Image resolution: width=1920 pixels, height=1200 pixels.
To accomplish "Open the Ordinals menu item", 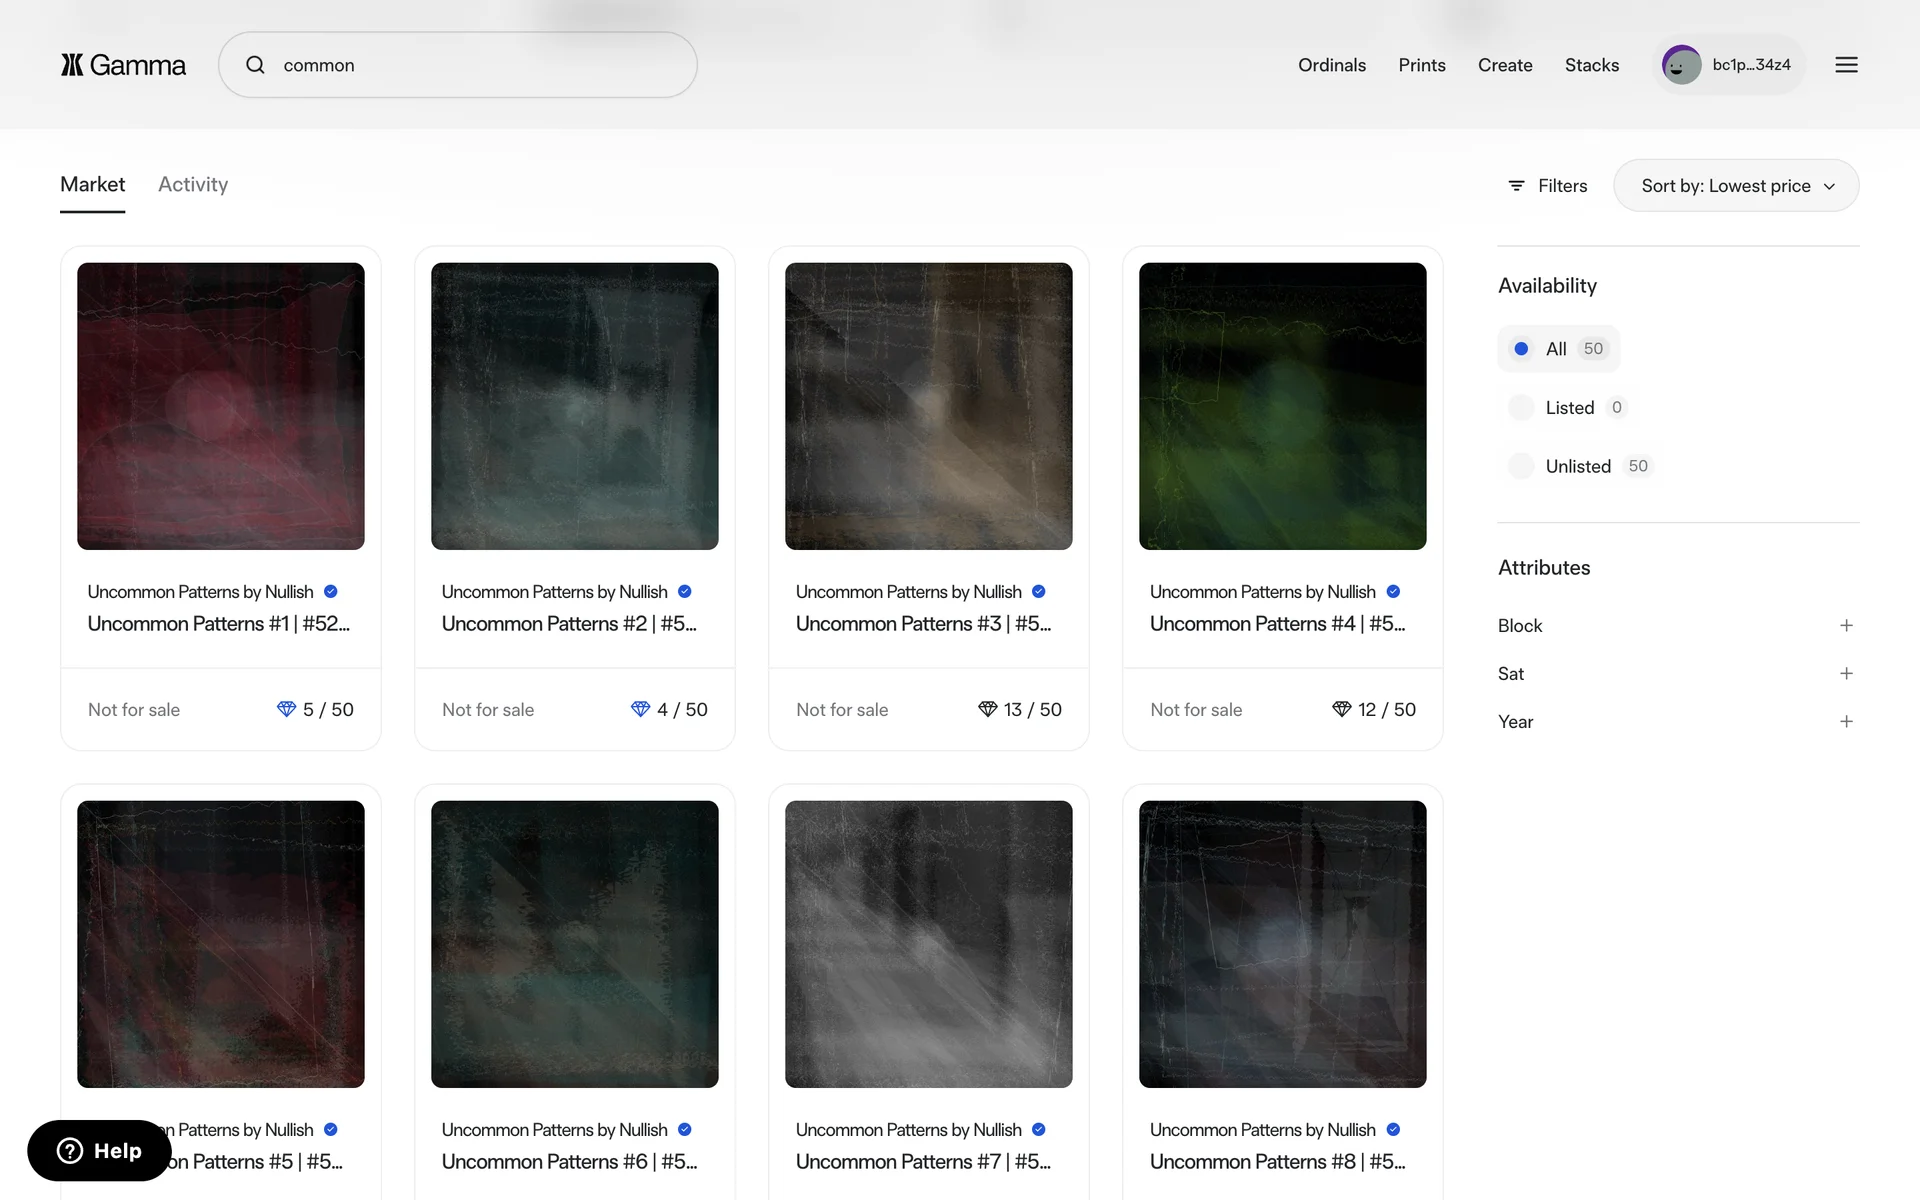I will (x=1331, y=65).
